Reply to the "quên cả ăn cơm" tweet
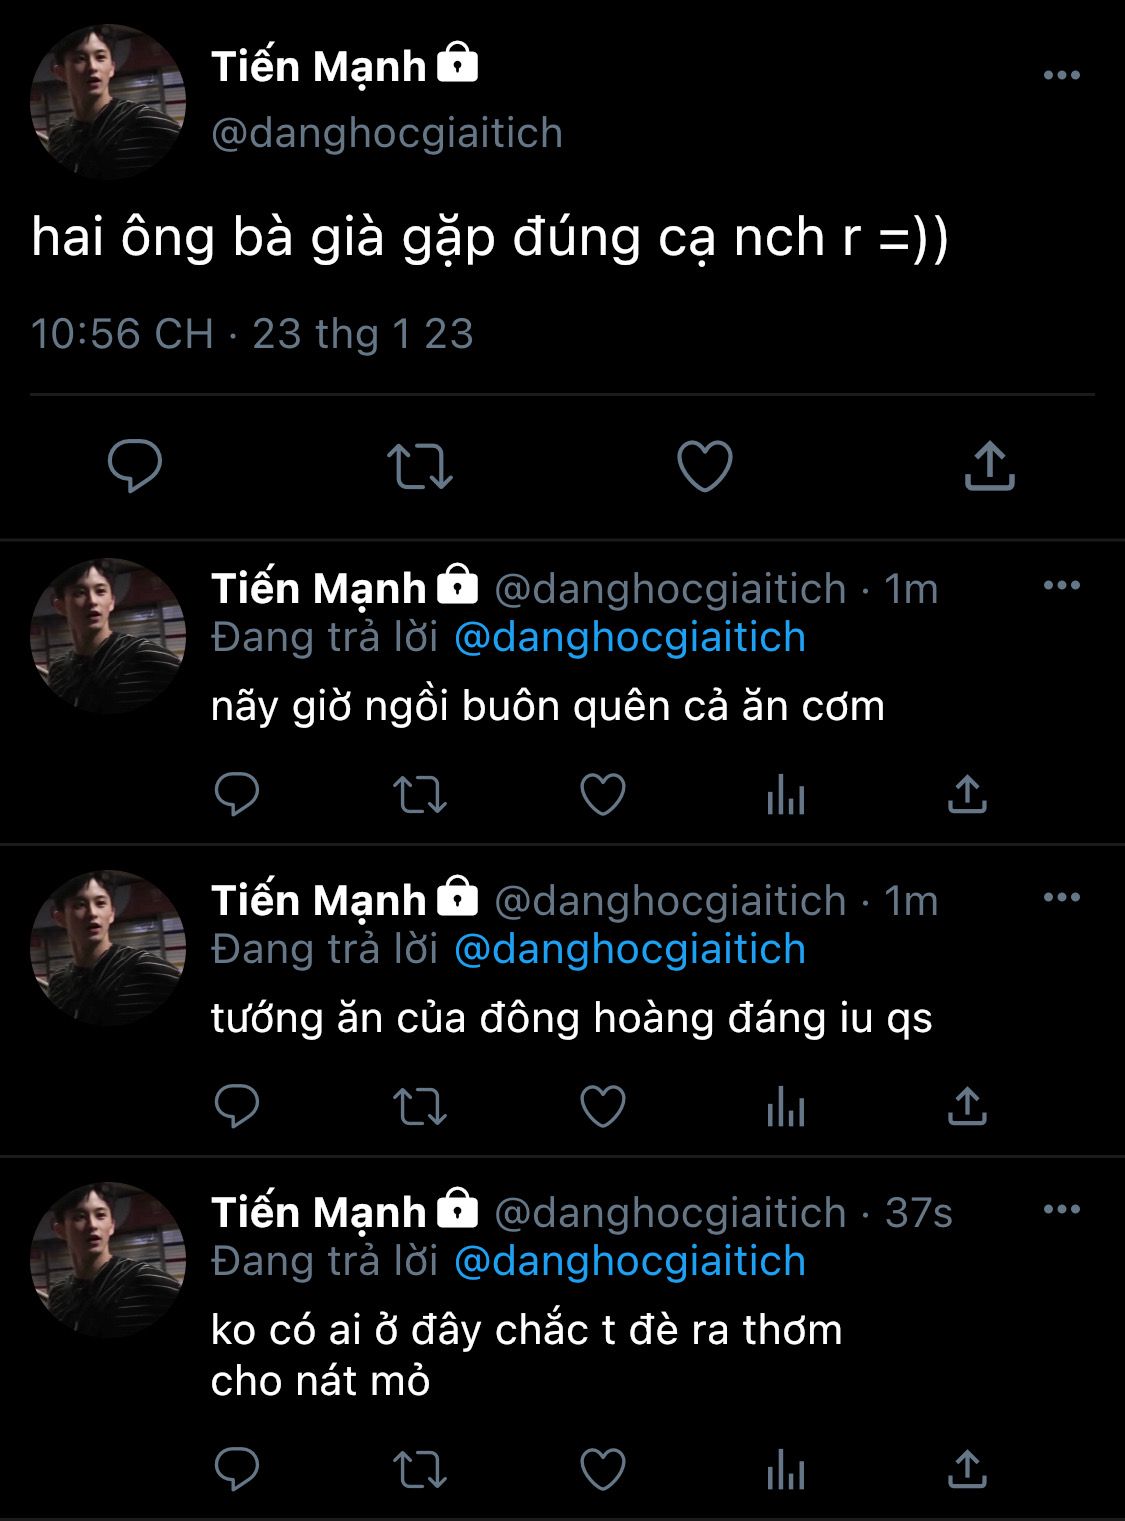Viewport: 1125px width, 1521px height. [x=237, y=796]
